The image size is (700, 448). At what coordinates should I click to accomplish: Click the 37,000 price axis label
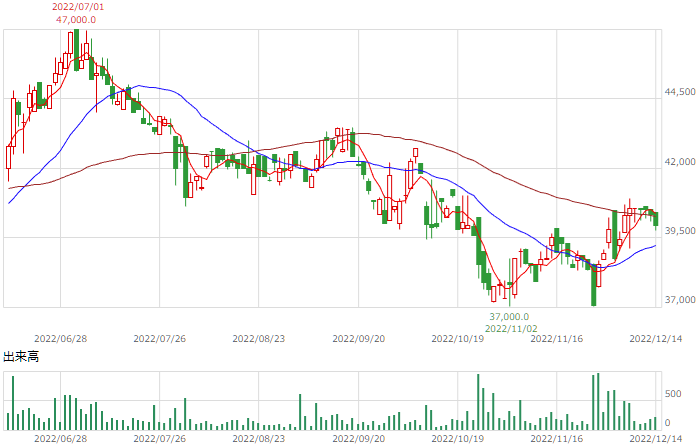(680, 300)
